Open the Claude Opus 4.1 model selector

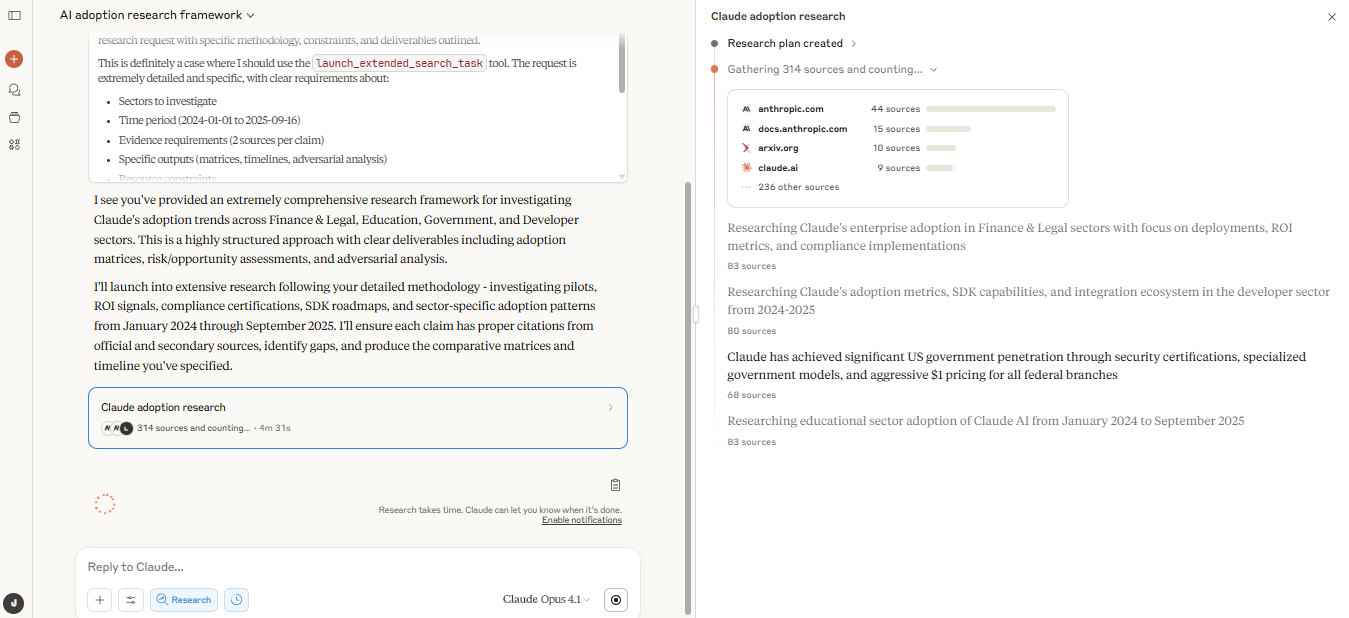pyautogui.click(x=546, y=600)
